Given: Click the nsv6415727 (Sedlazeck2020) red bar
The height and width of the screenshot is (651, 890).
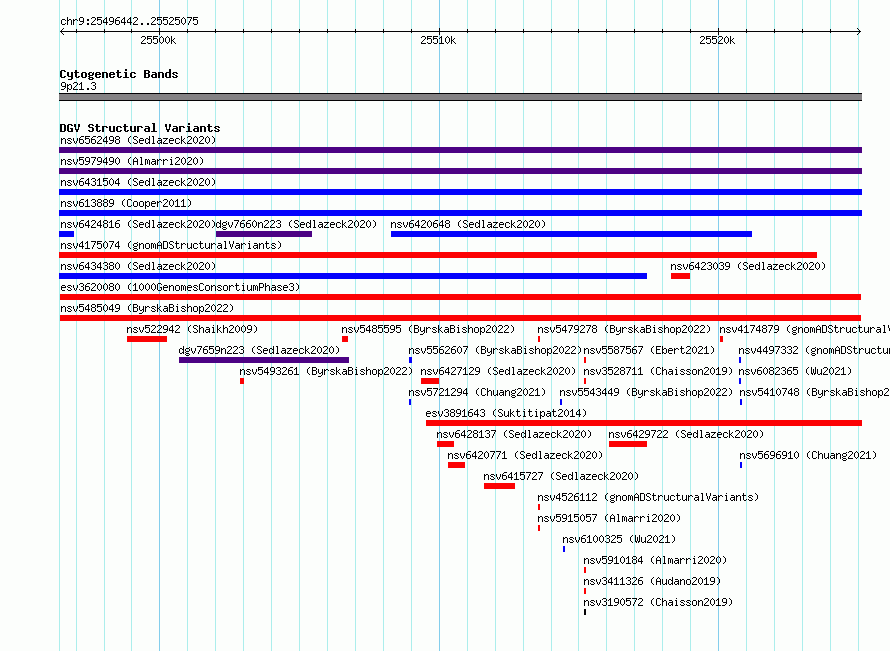Looking at the screenshot, I should coord(499,486).
